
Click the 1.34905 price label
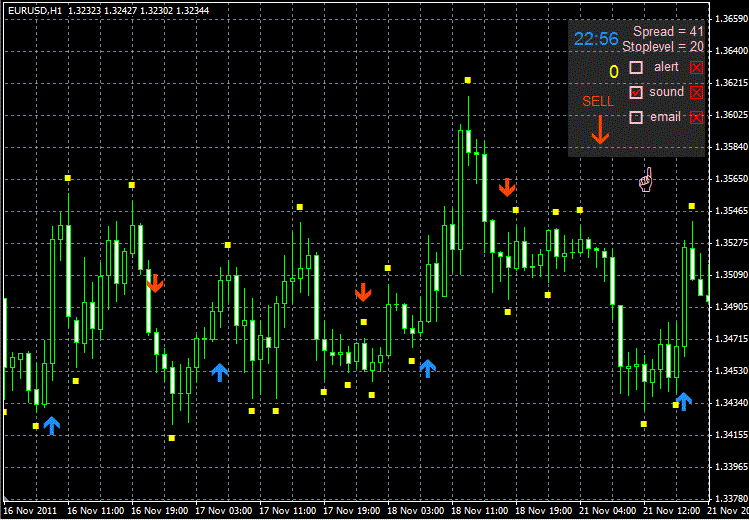pos(730,307)
